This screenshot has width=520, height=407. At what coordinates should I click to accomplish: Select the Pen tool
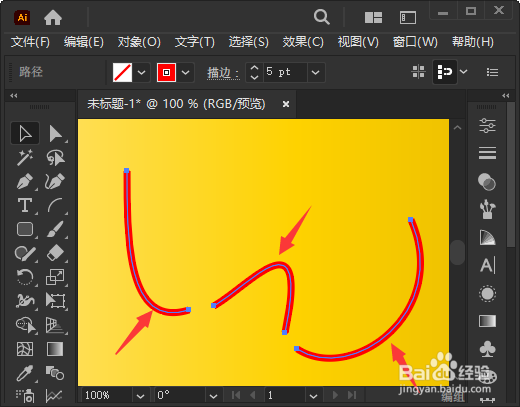[x=25, y=182]
